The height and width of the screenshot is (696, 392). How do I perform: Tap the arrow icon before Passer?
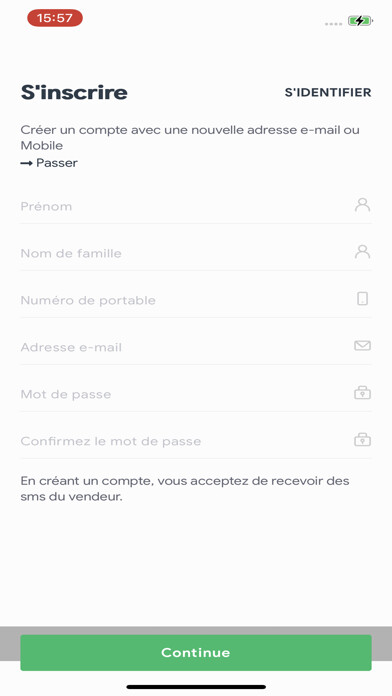pos(26,163)
